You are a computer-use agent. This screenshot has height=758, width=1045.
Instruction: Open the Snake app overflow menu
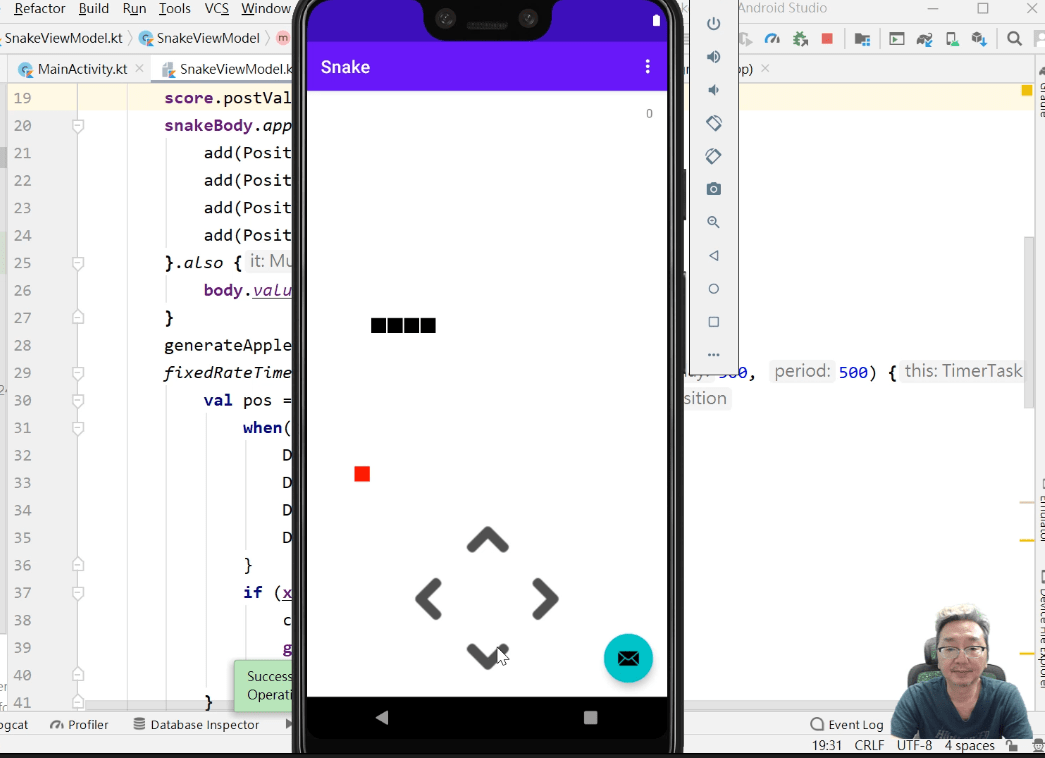[x=647, y=67]
